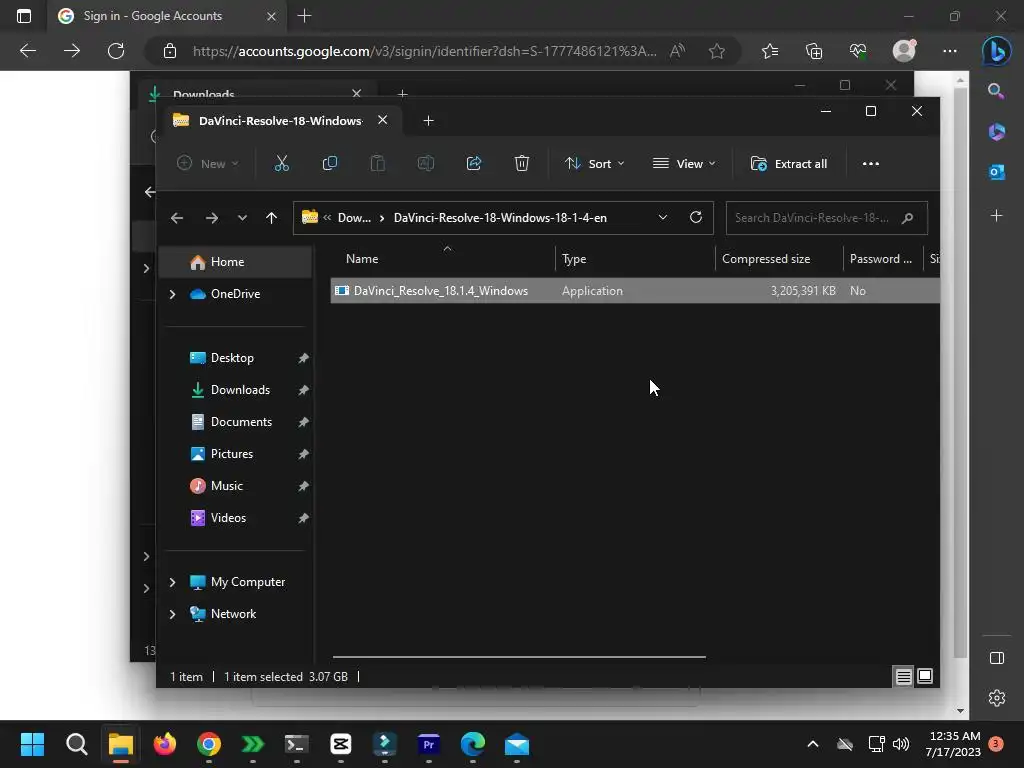This screenshot has height=768, width=1024.
Task: Open Edge sidebar settings gear
Action: [x=997, y=698]
